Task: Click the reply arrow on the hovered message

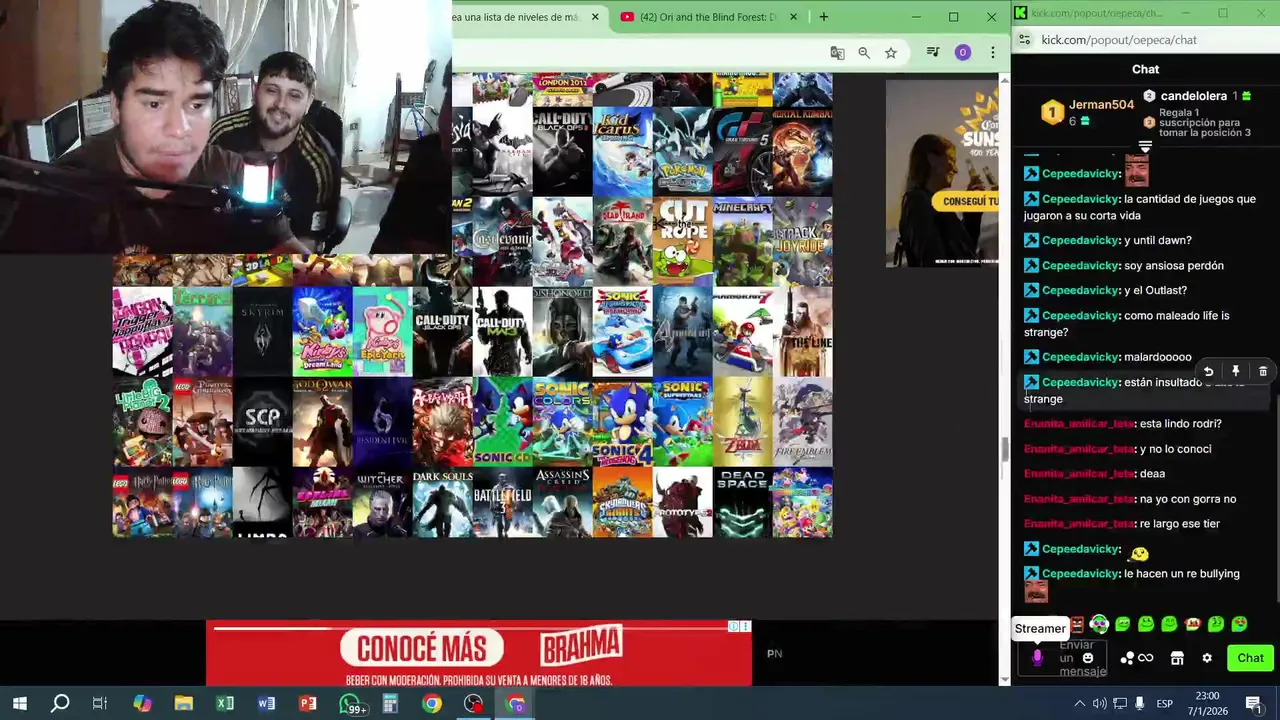Action: click(x=1208, y=371)
